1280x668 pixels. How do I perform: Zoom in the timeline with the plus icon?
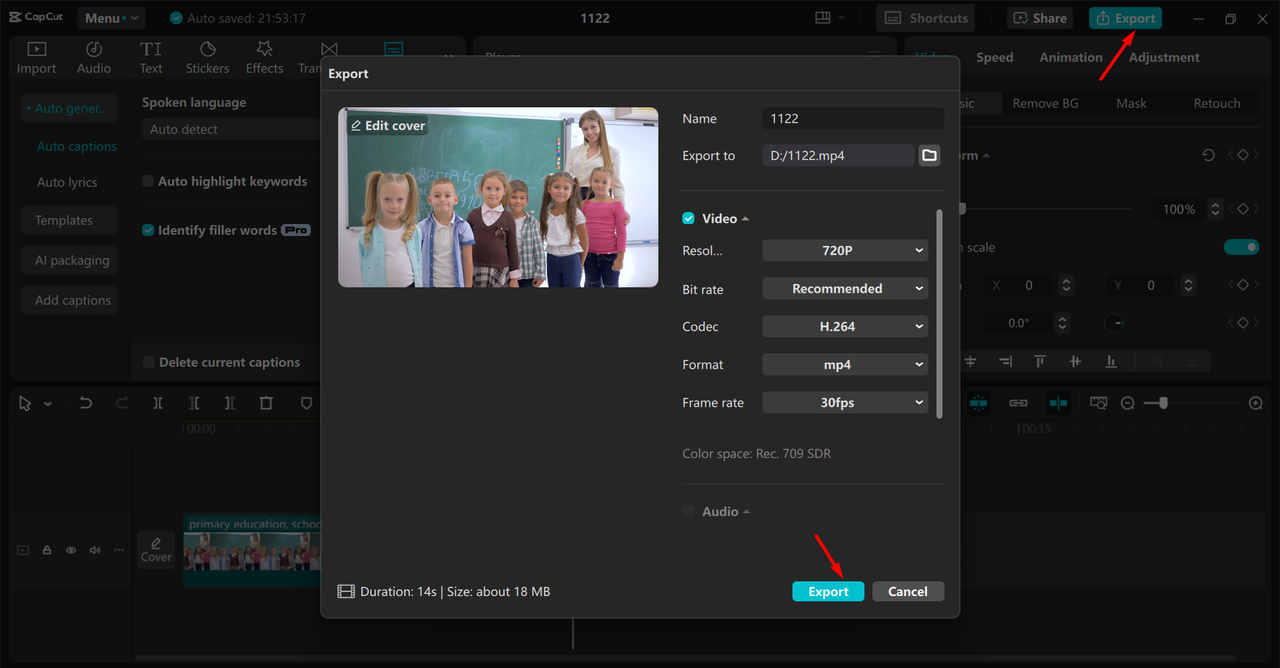(1256, 403)
